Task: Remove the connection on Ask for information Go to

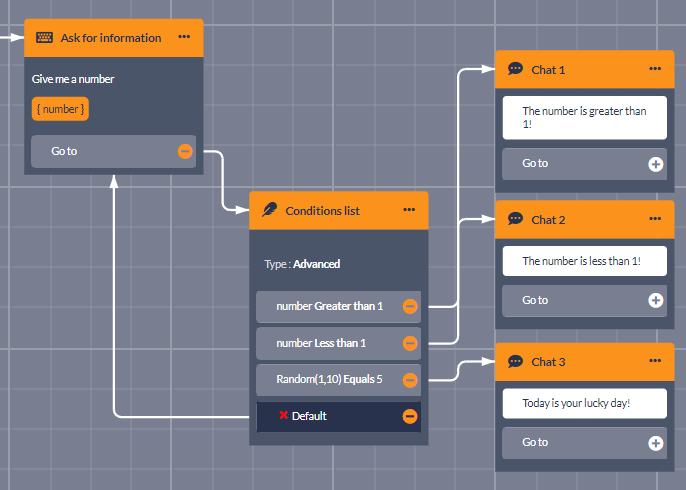Action: 185,152
